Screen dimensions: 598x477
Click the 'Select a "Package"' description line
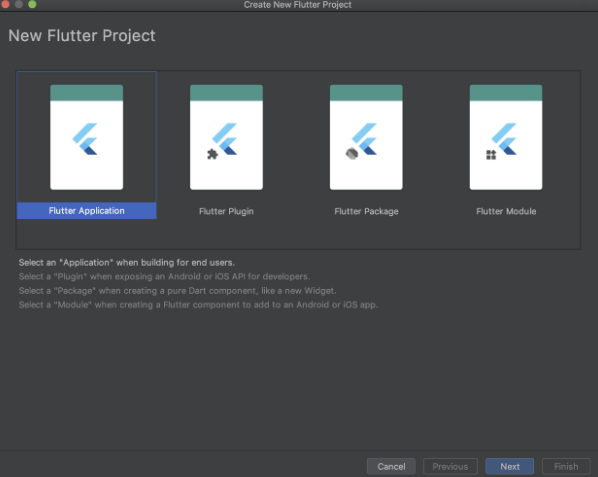[178, 291]
